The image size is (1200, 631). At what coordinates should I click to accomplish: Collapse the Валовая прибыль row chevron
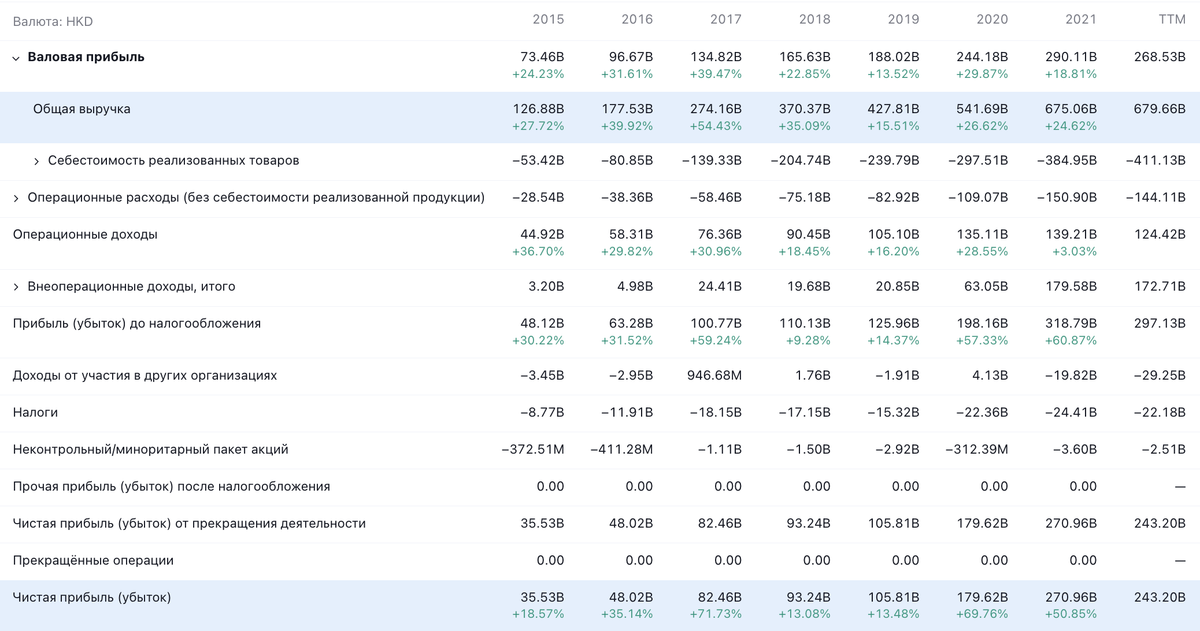[16, 58]
